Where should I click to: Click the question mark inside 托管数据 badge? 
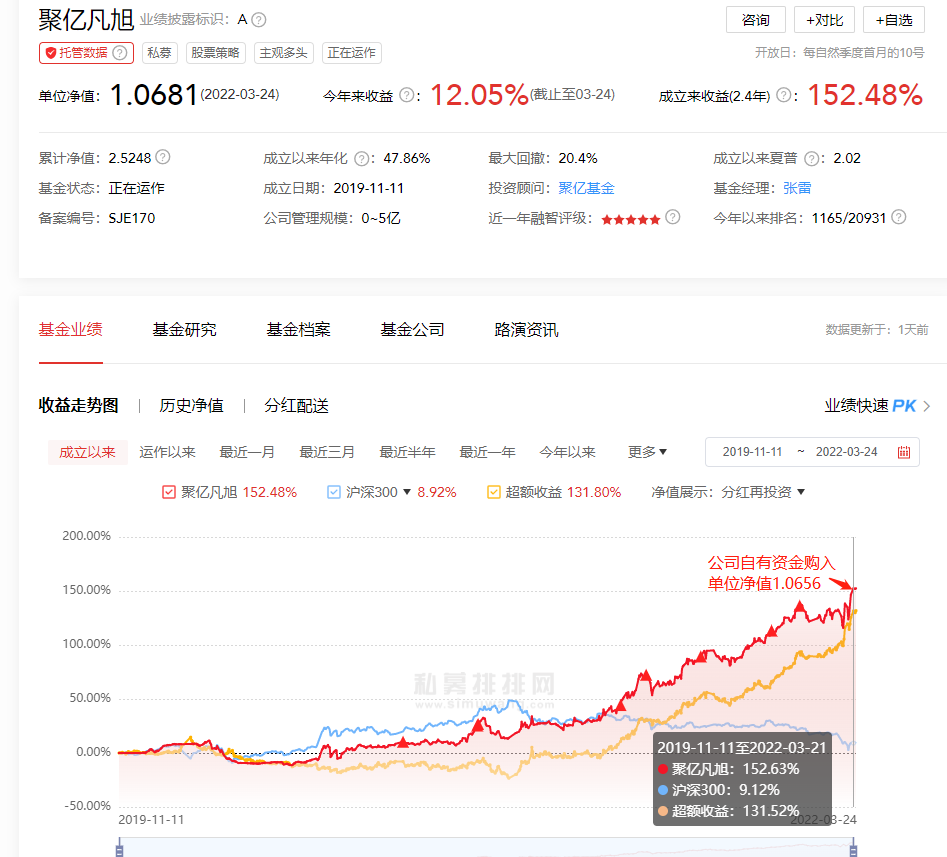tap(120, 53)
